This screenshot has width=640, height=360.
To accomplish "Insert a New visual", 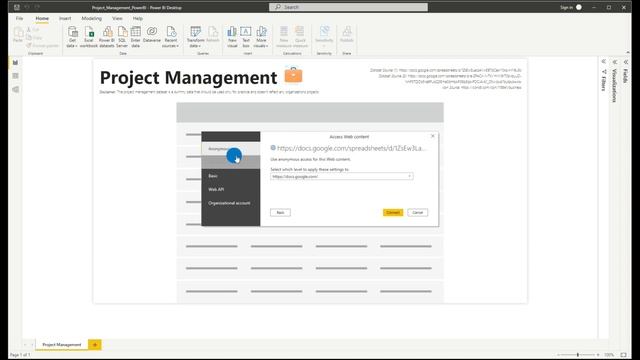I will pyautogui.click(x=232, y=37).
